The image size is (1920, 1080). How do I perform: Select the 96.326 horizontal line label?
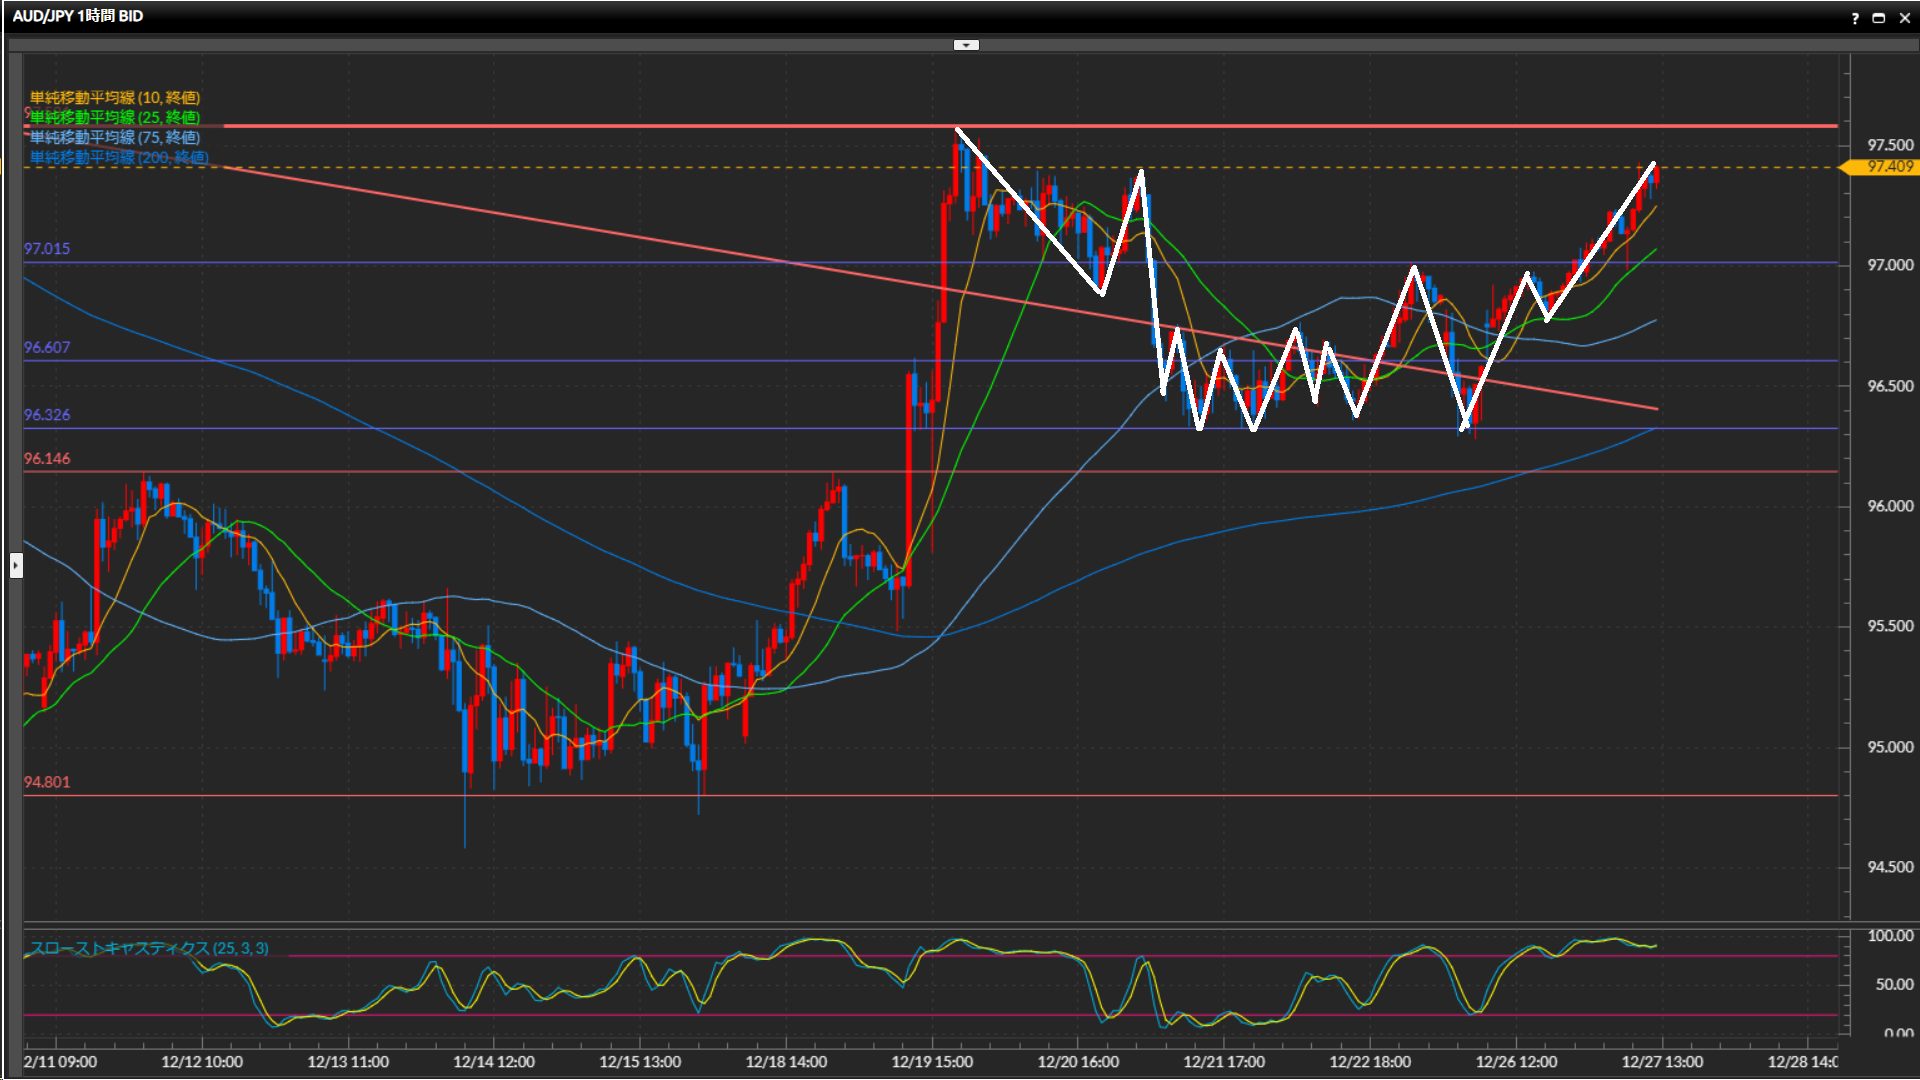(47, 415)
